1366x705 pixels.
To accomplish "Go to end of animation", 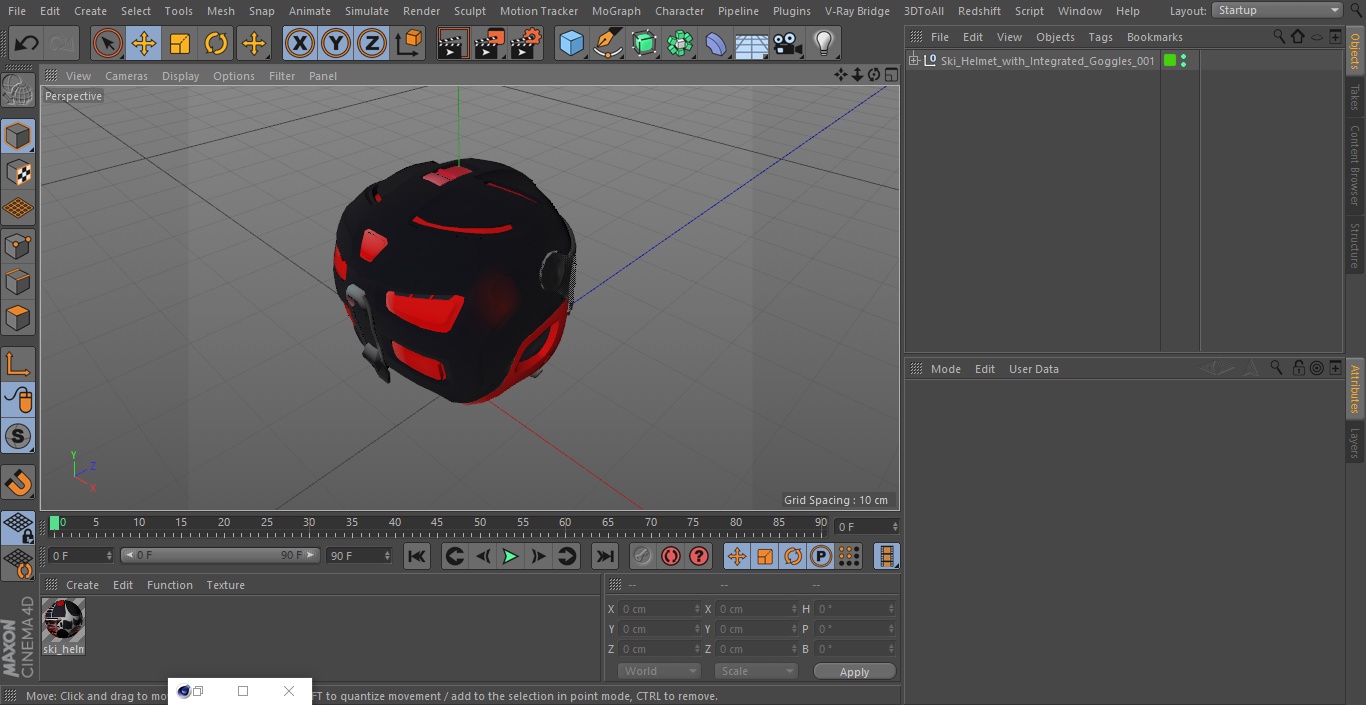I will (x=605, y=556).
